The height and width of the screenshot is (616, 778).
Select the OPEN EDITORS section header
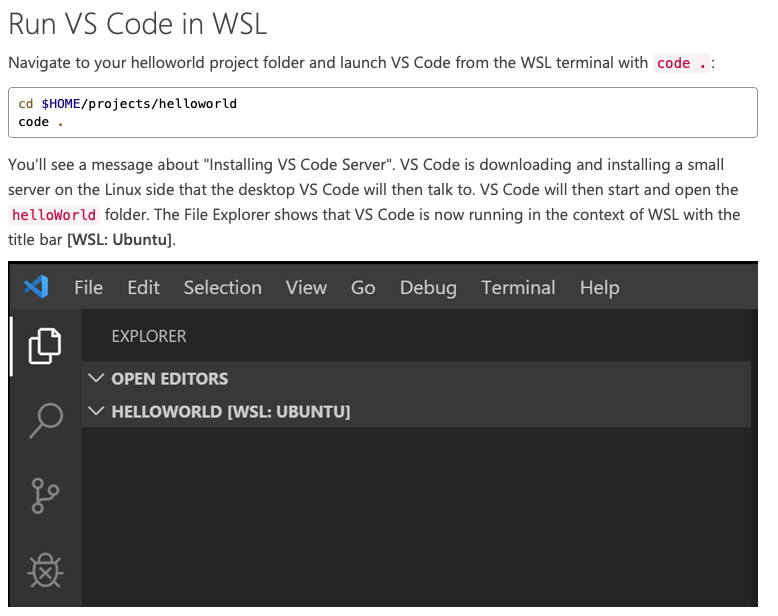point(416,378)
